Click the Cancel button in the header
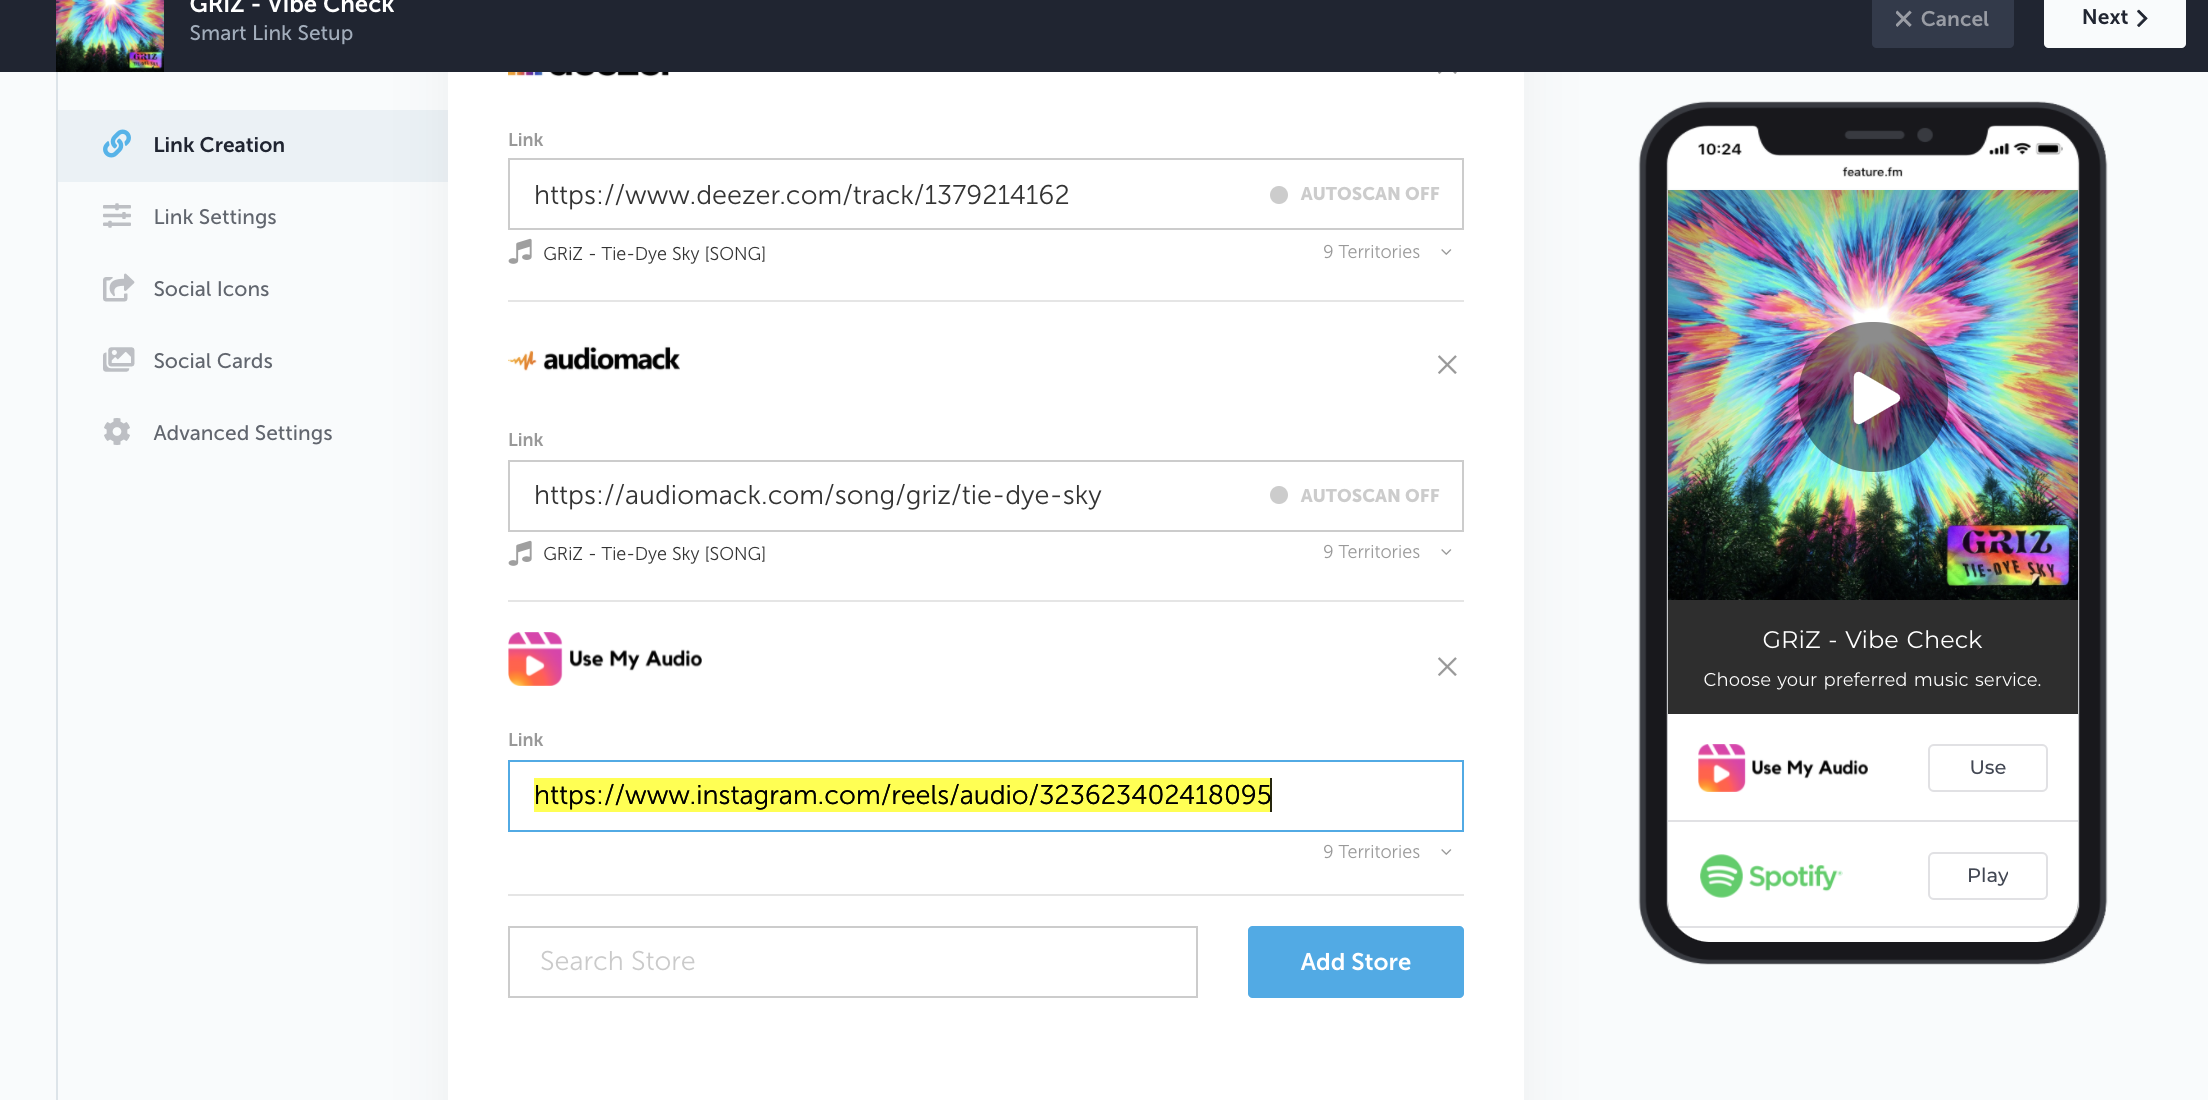Viewport: 2208px width, 1100px height. [x=1942, y=20]
